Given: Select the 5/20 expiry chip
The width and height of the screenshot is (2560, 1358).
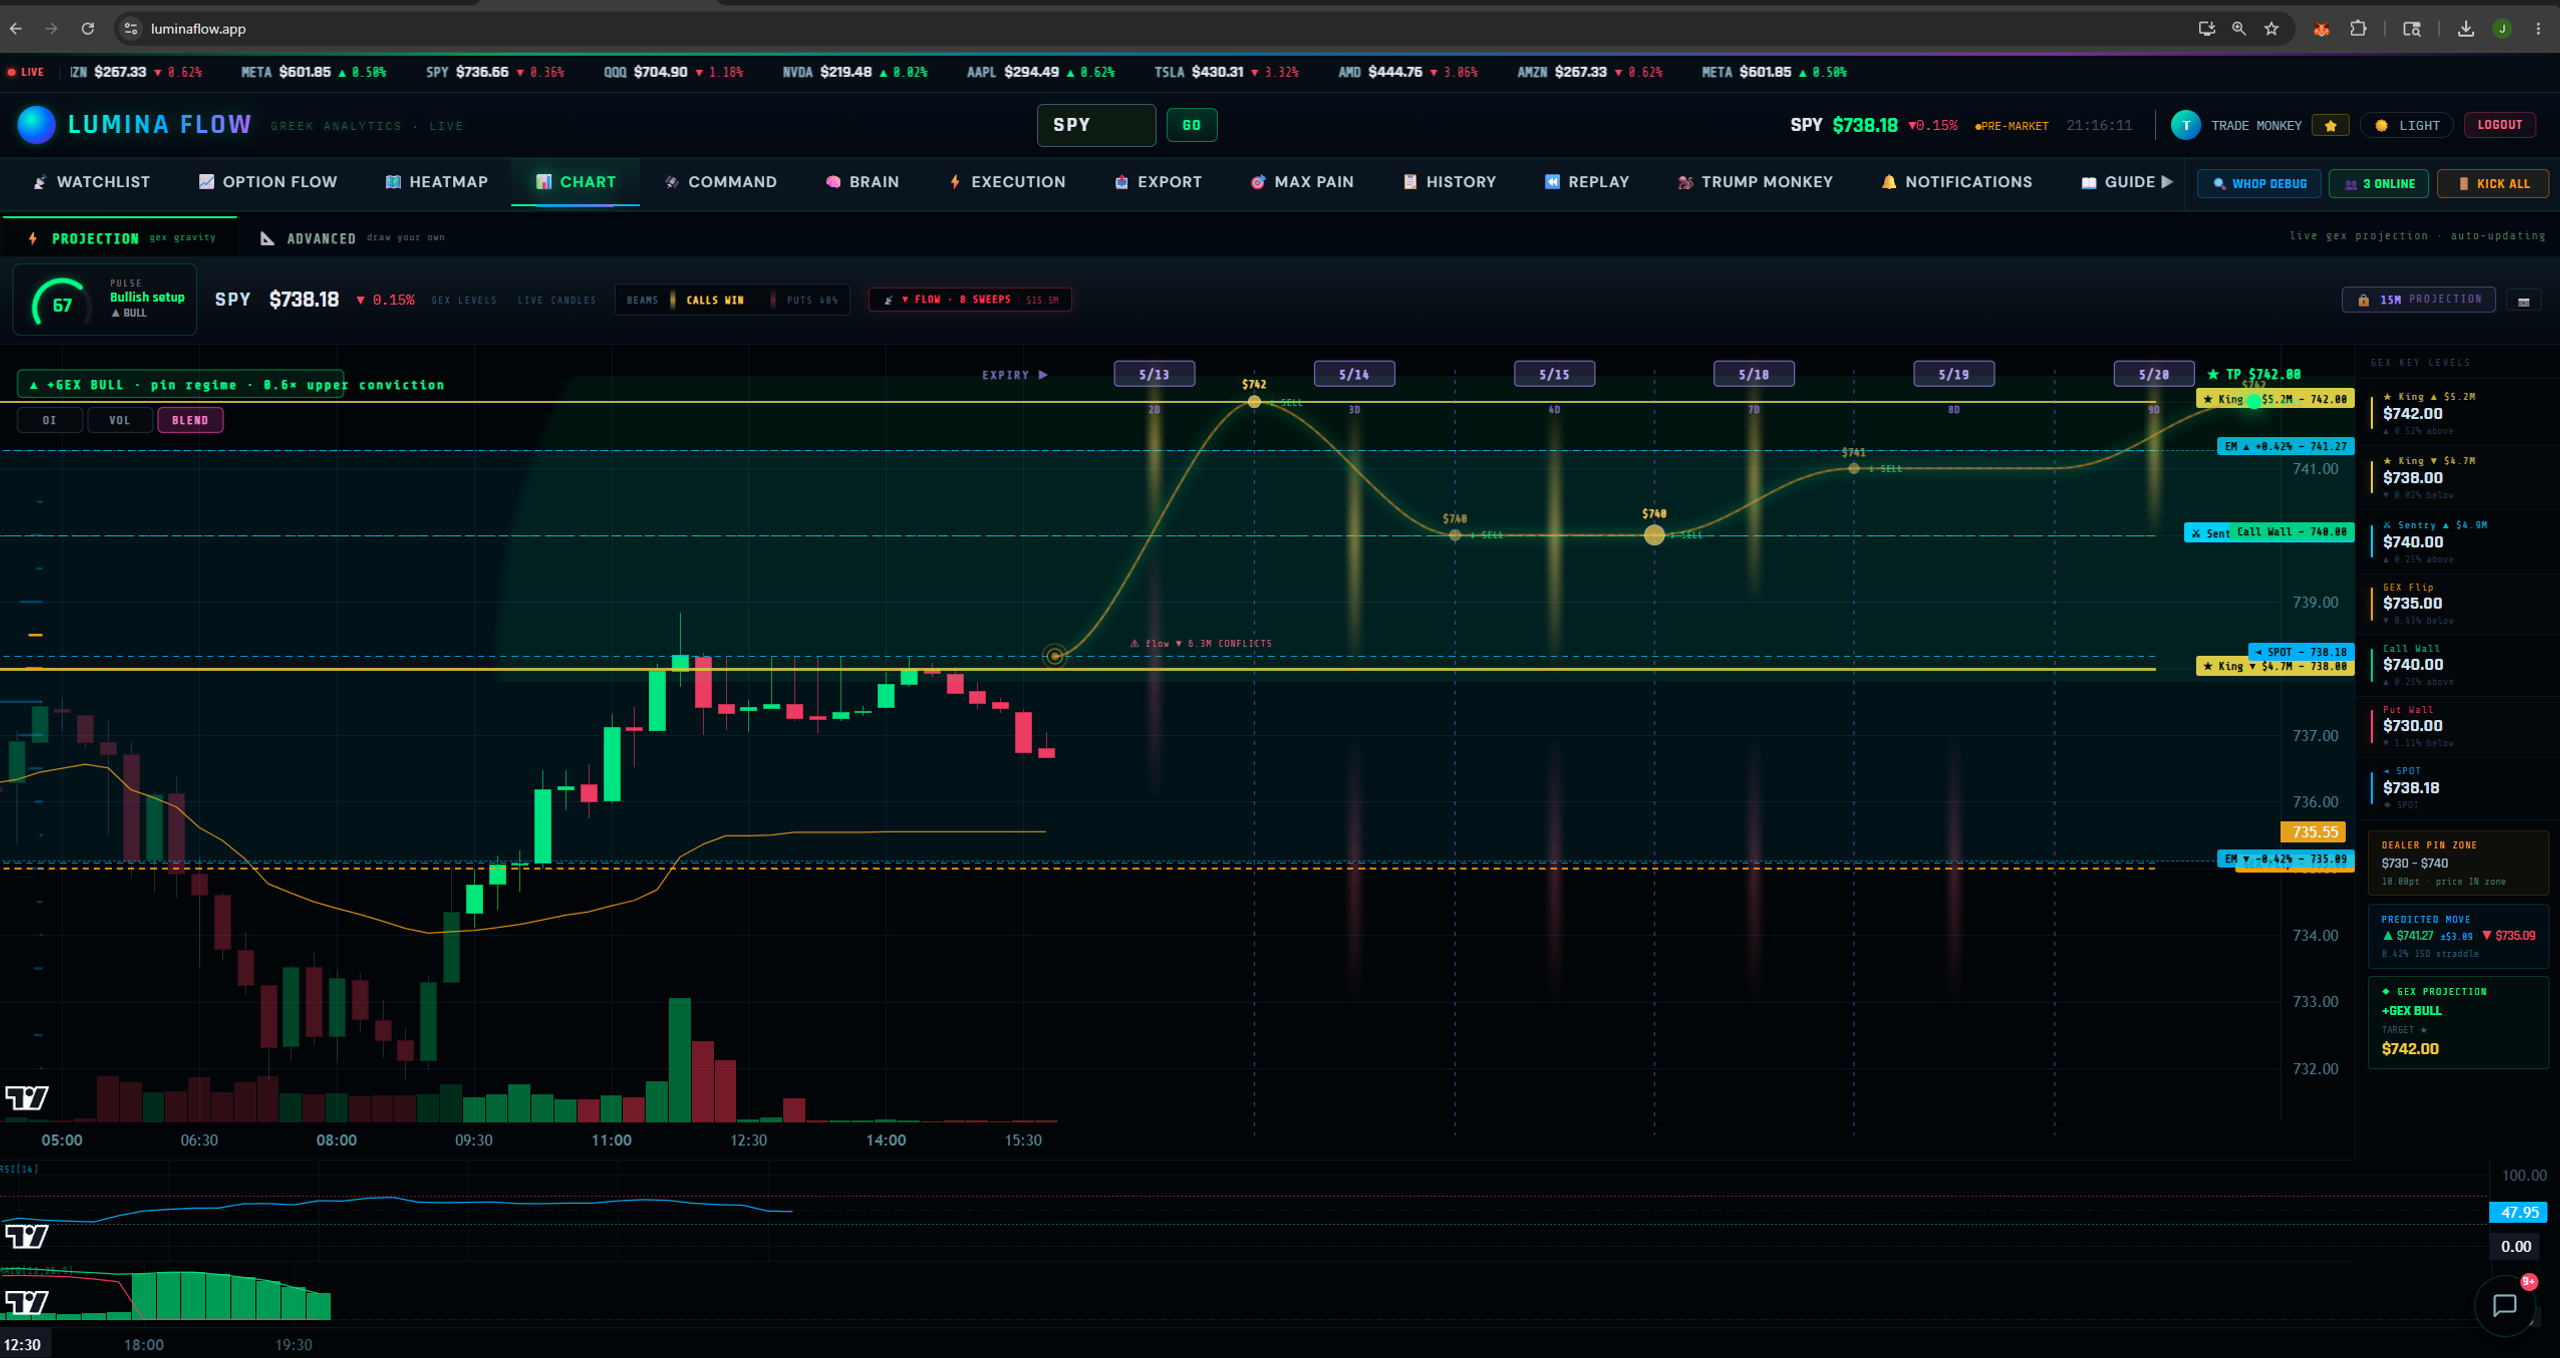Looking at the screenshot, I should [x=2154, y=374].
